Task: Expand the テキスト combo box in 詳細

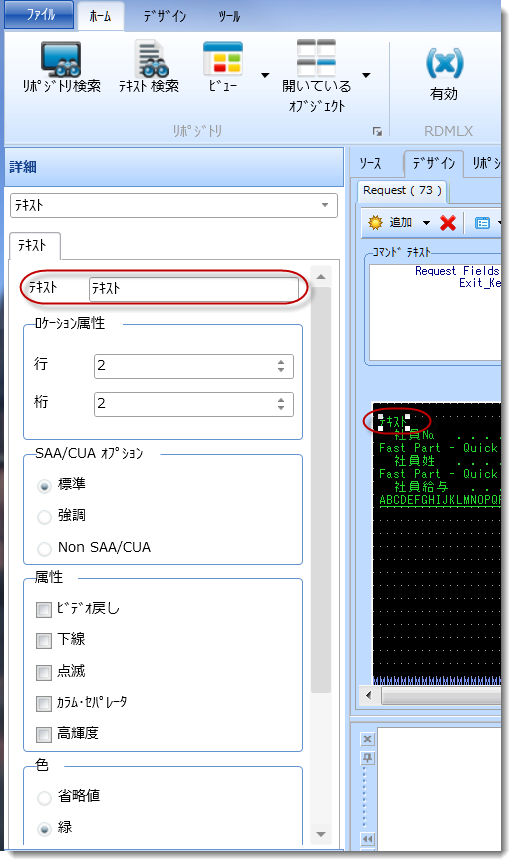Action: tap(174, 205)
